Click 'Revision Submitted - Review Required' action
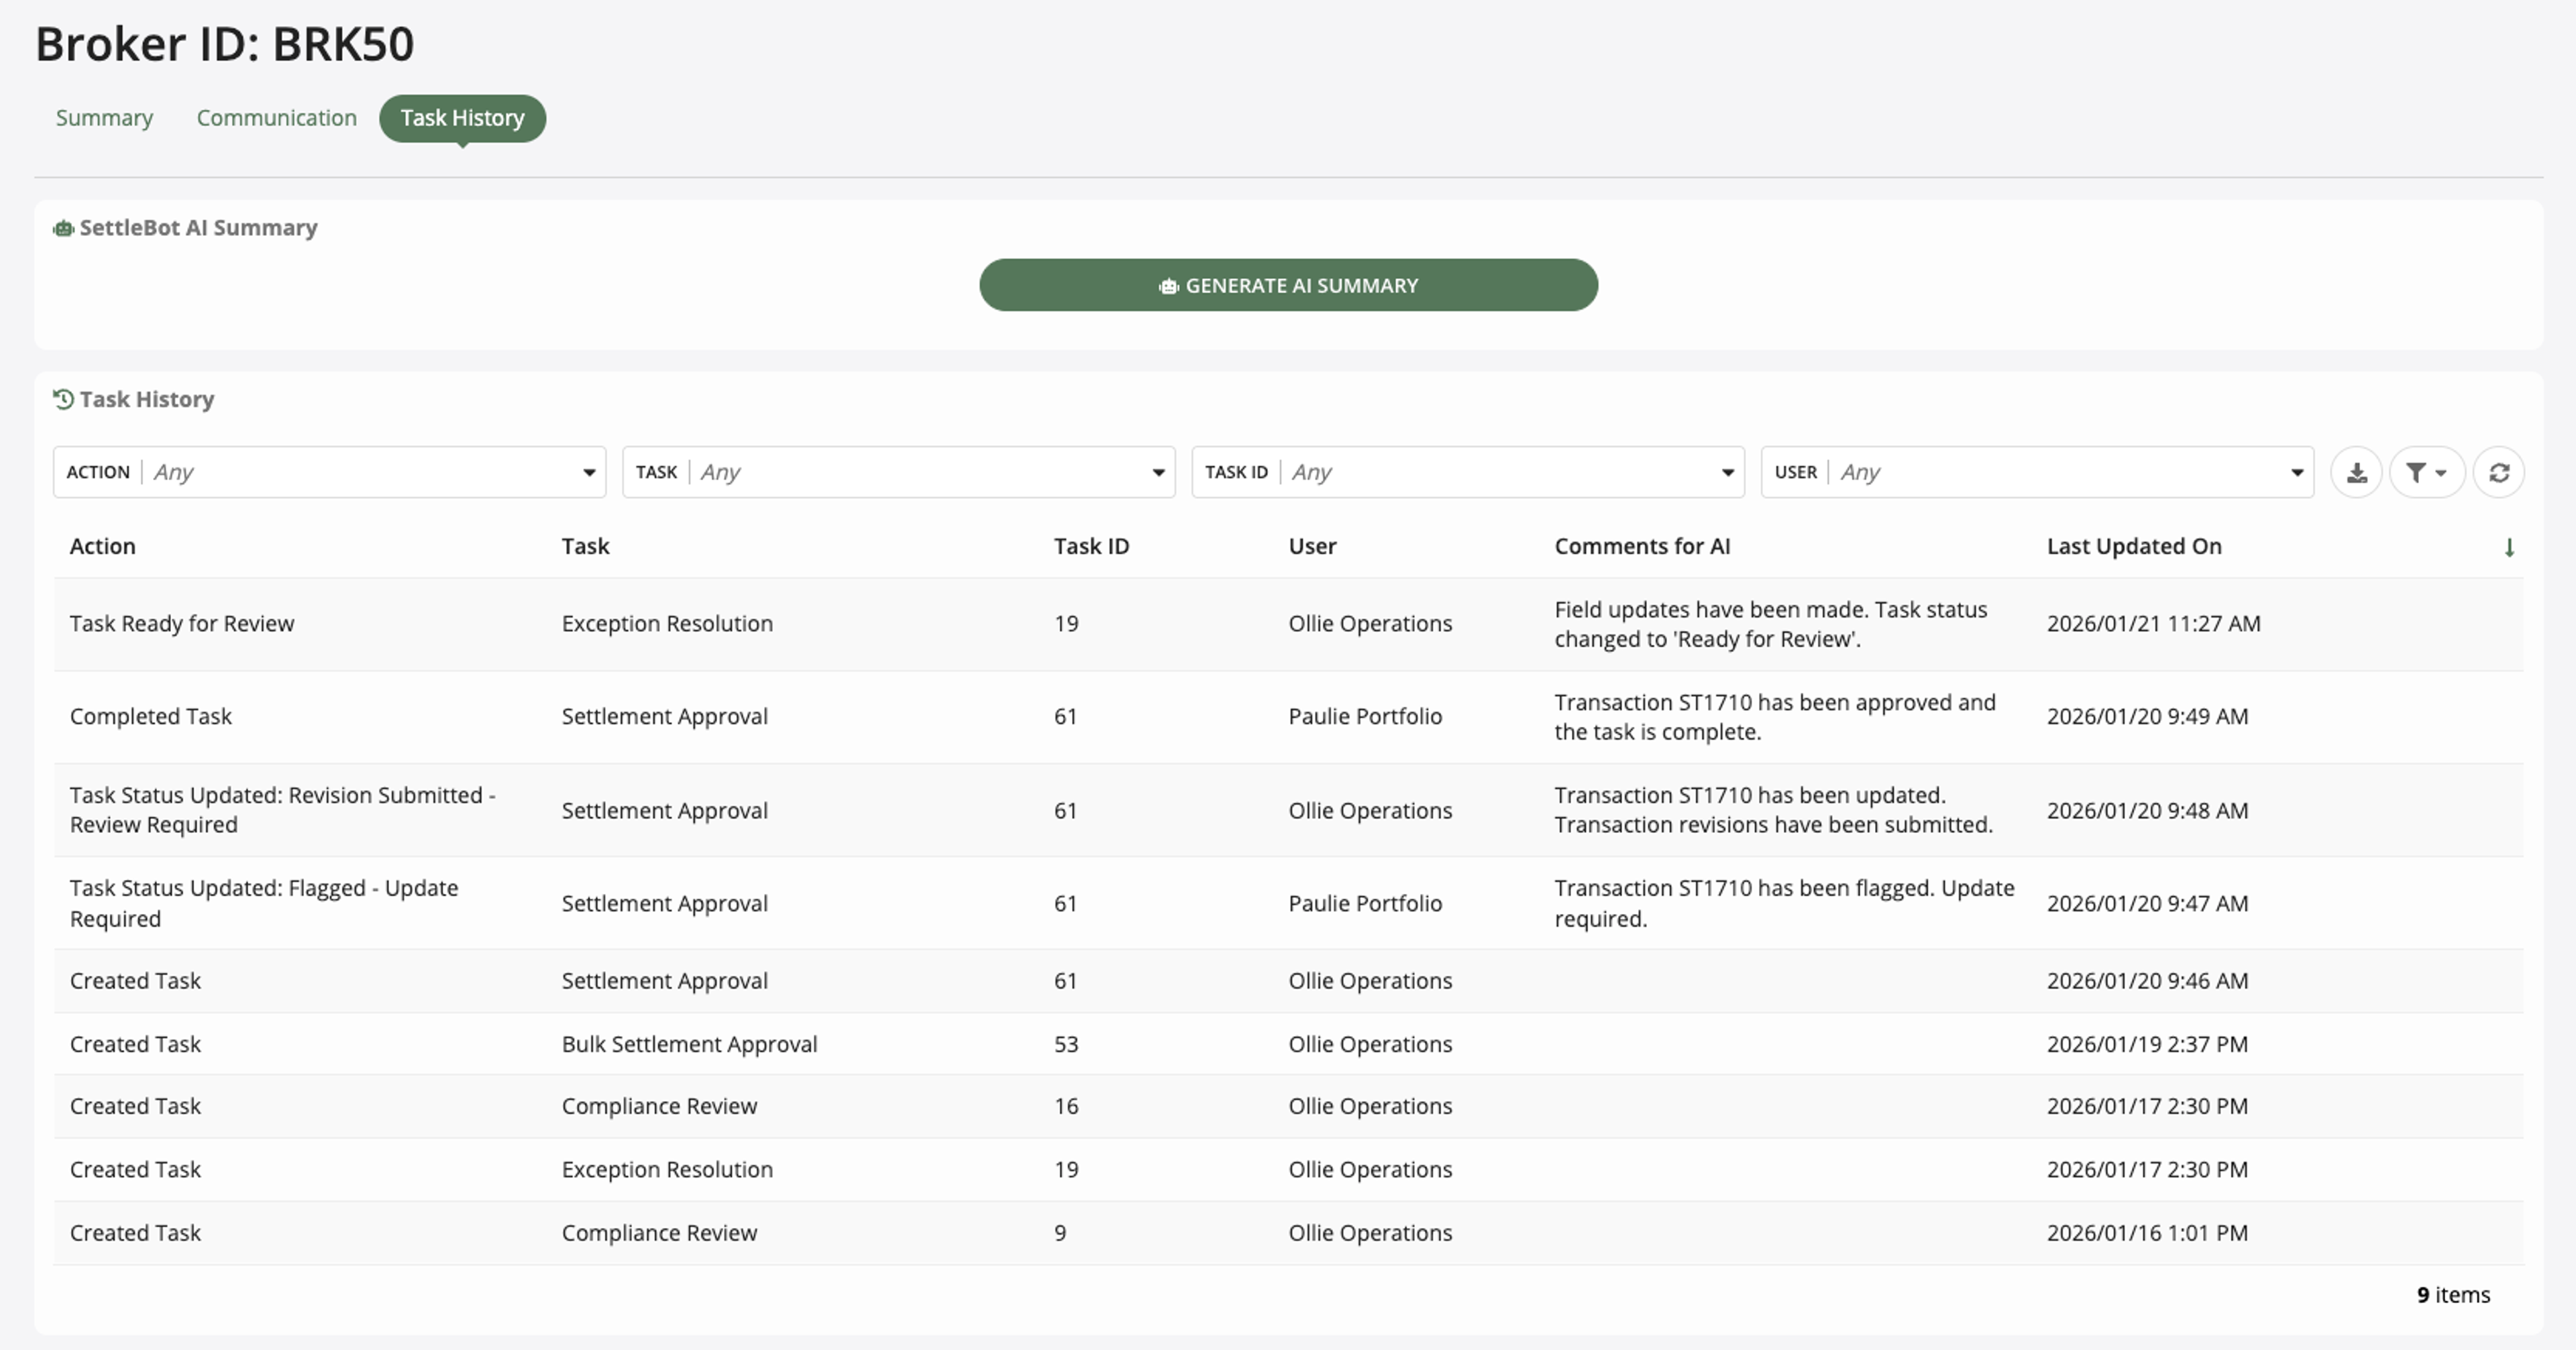Screen dimensions: 2576x1350 (x=282, y=810)
